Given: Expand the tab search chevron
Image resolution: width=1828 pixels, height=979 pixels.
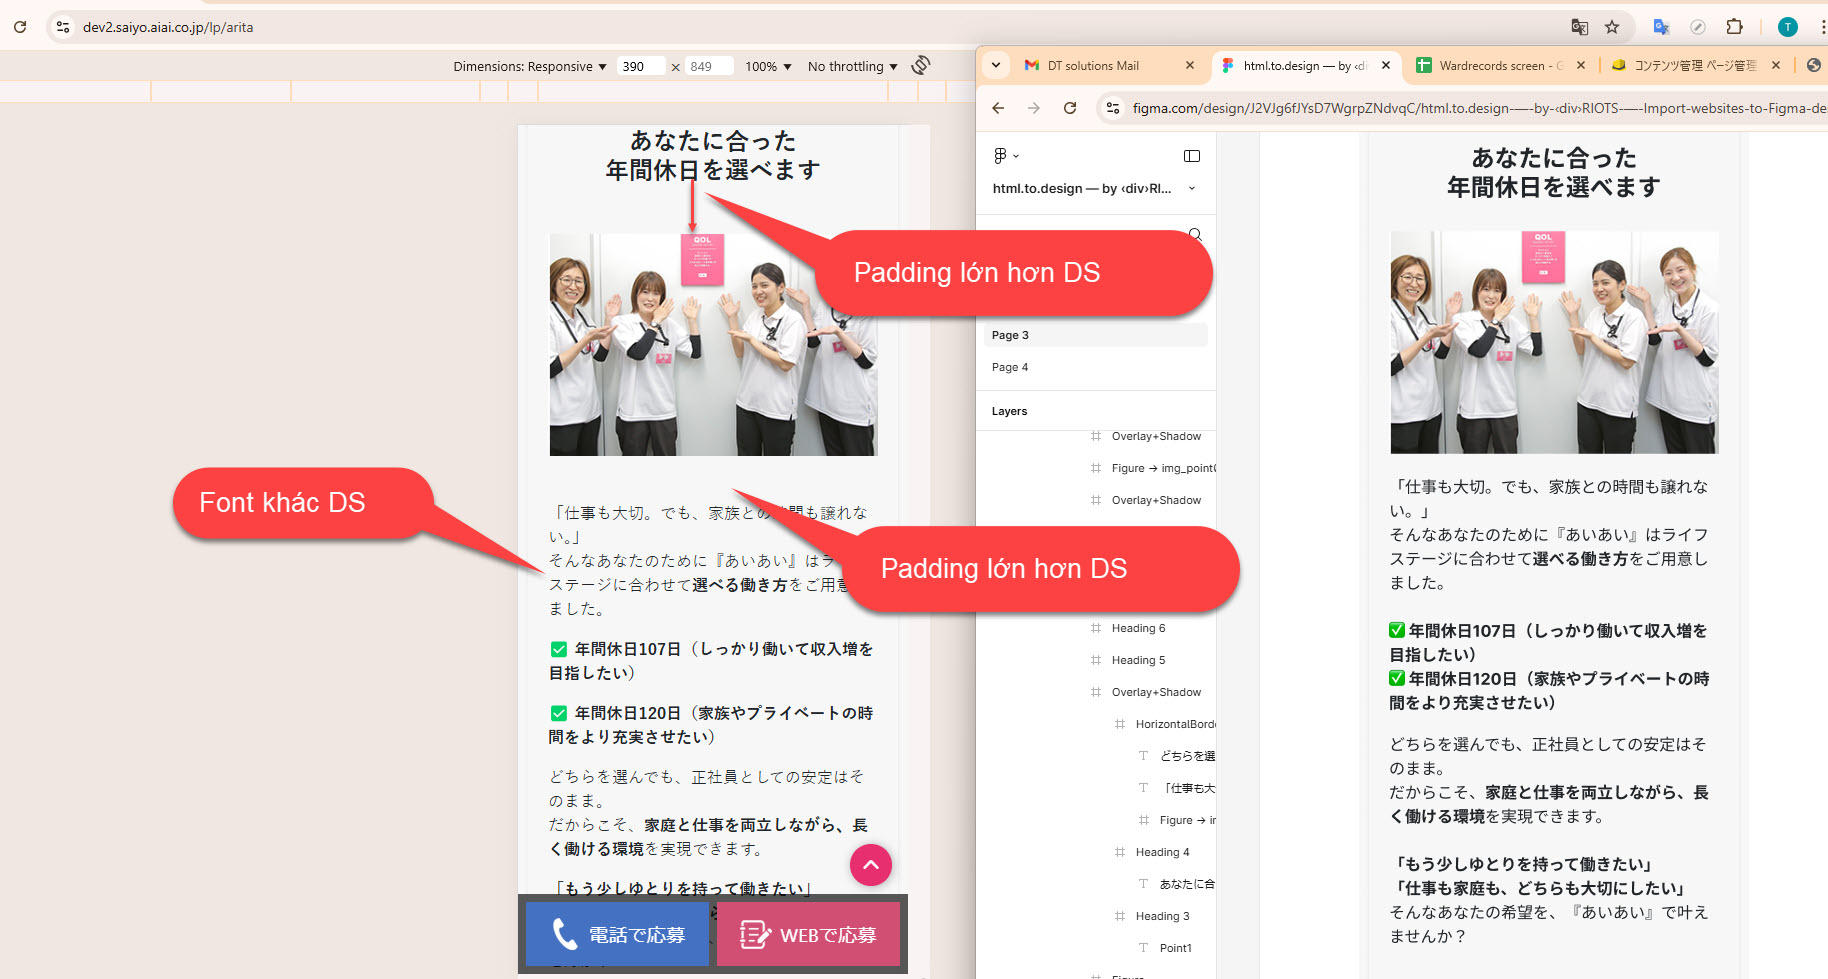Looking at the screenshot, I should (x=996, y=66).
